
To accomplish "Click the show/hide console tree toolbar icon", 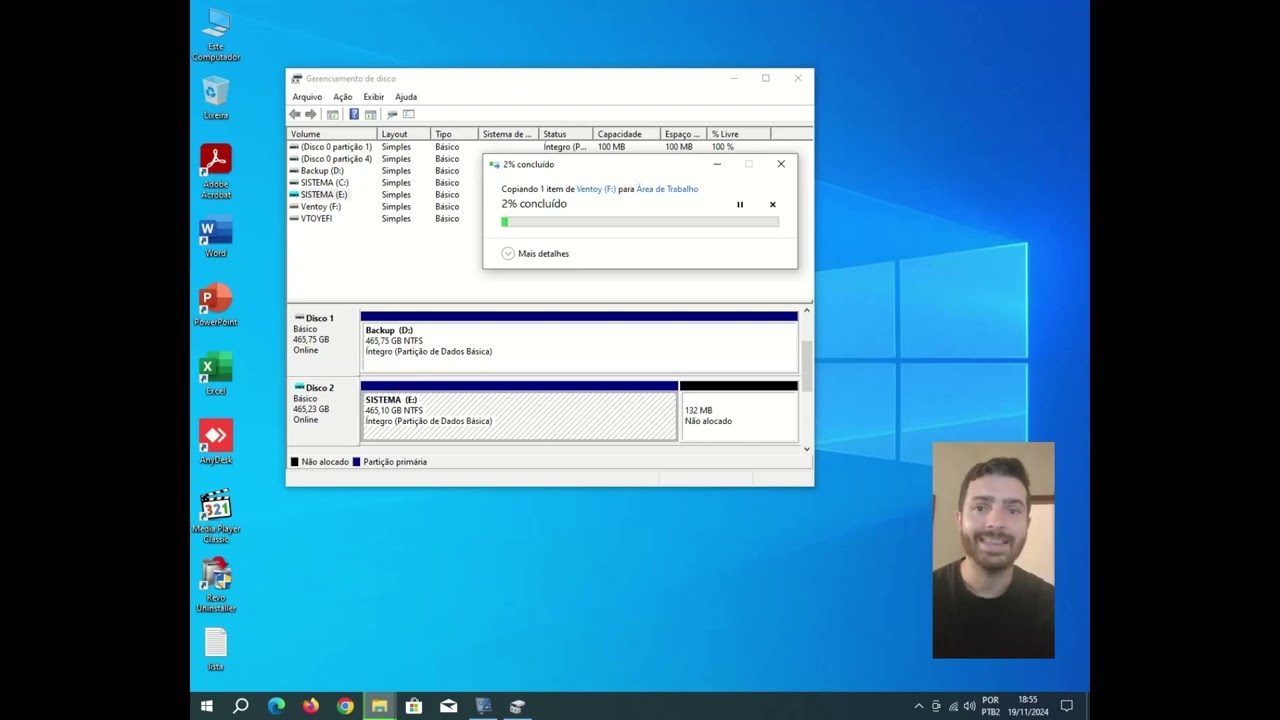I will coord(333,115).
